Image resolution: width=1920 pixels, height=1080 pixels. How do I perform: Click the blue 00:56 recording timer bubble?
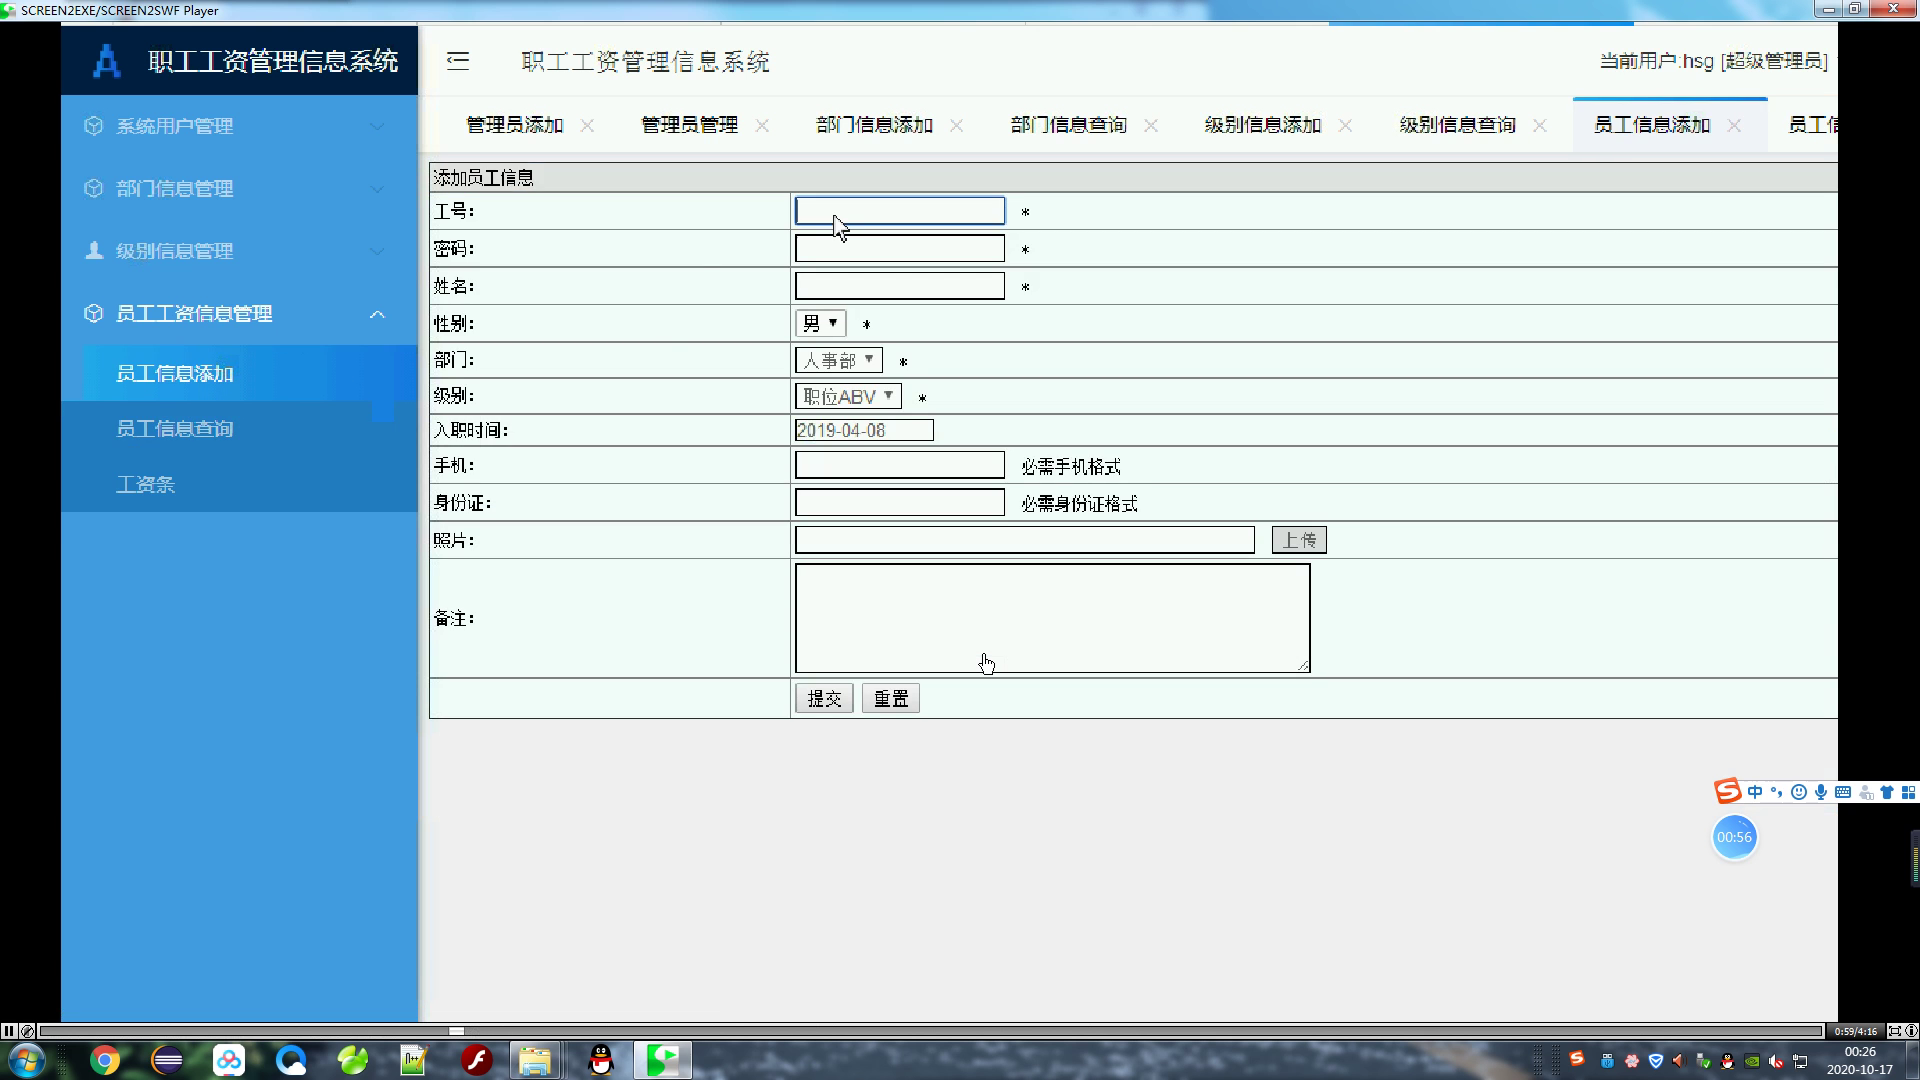(1735, 837)
